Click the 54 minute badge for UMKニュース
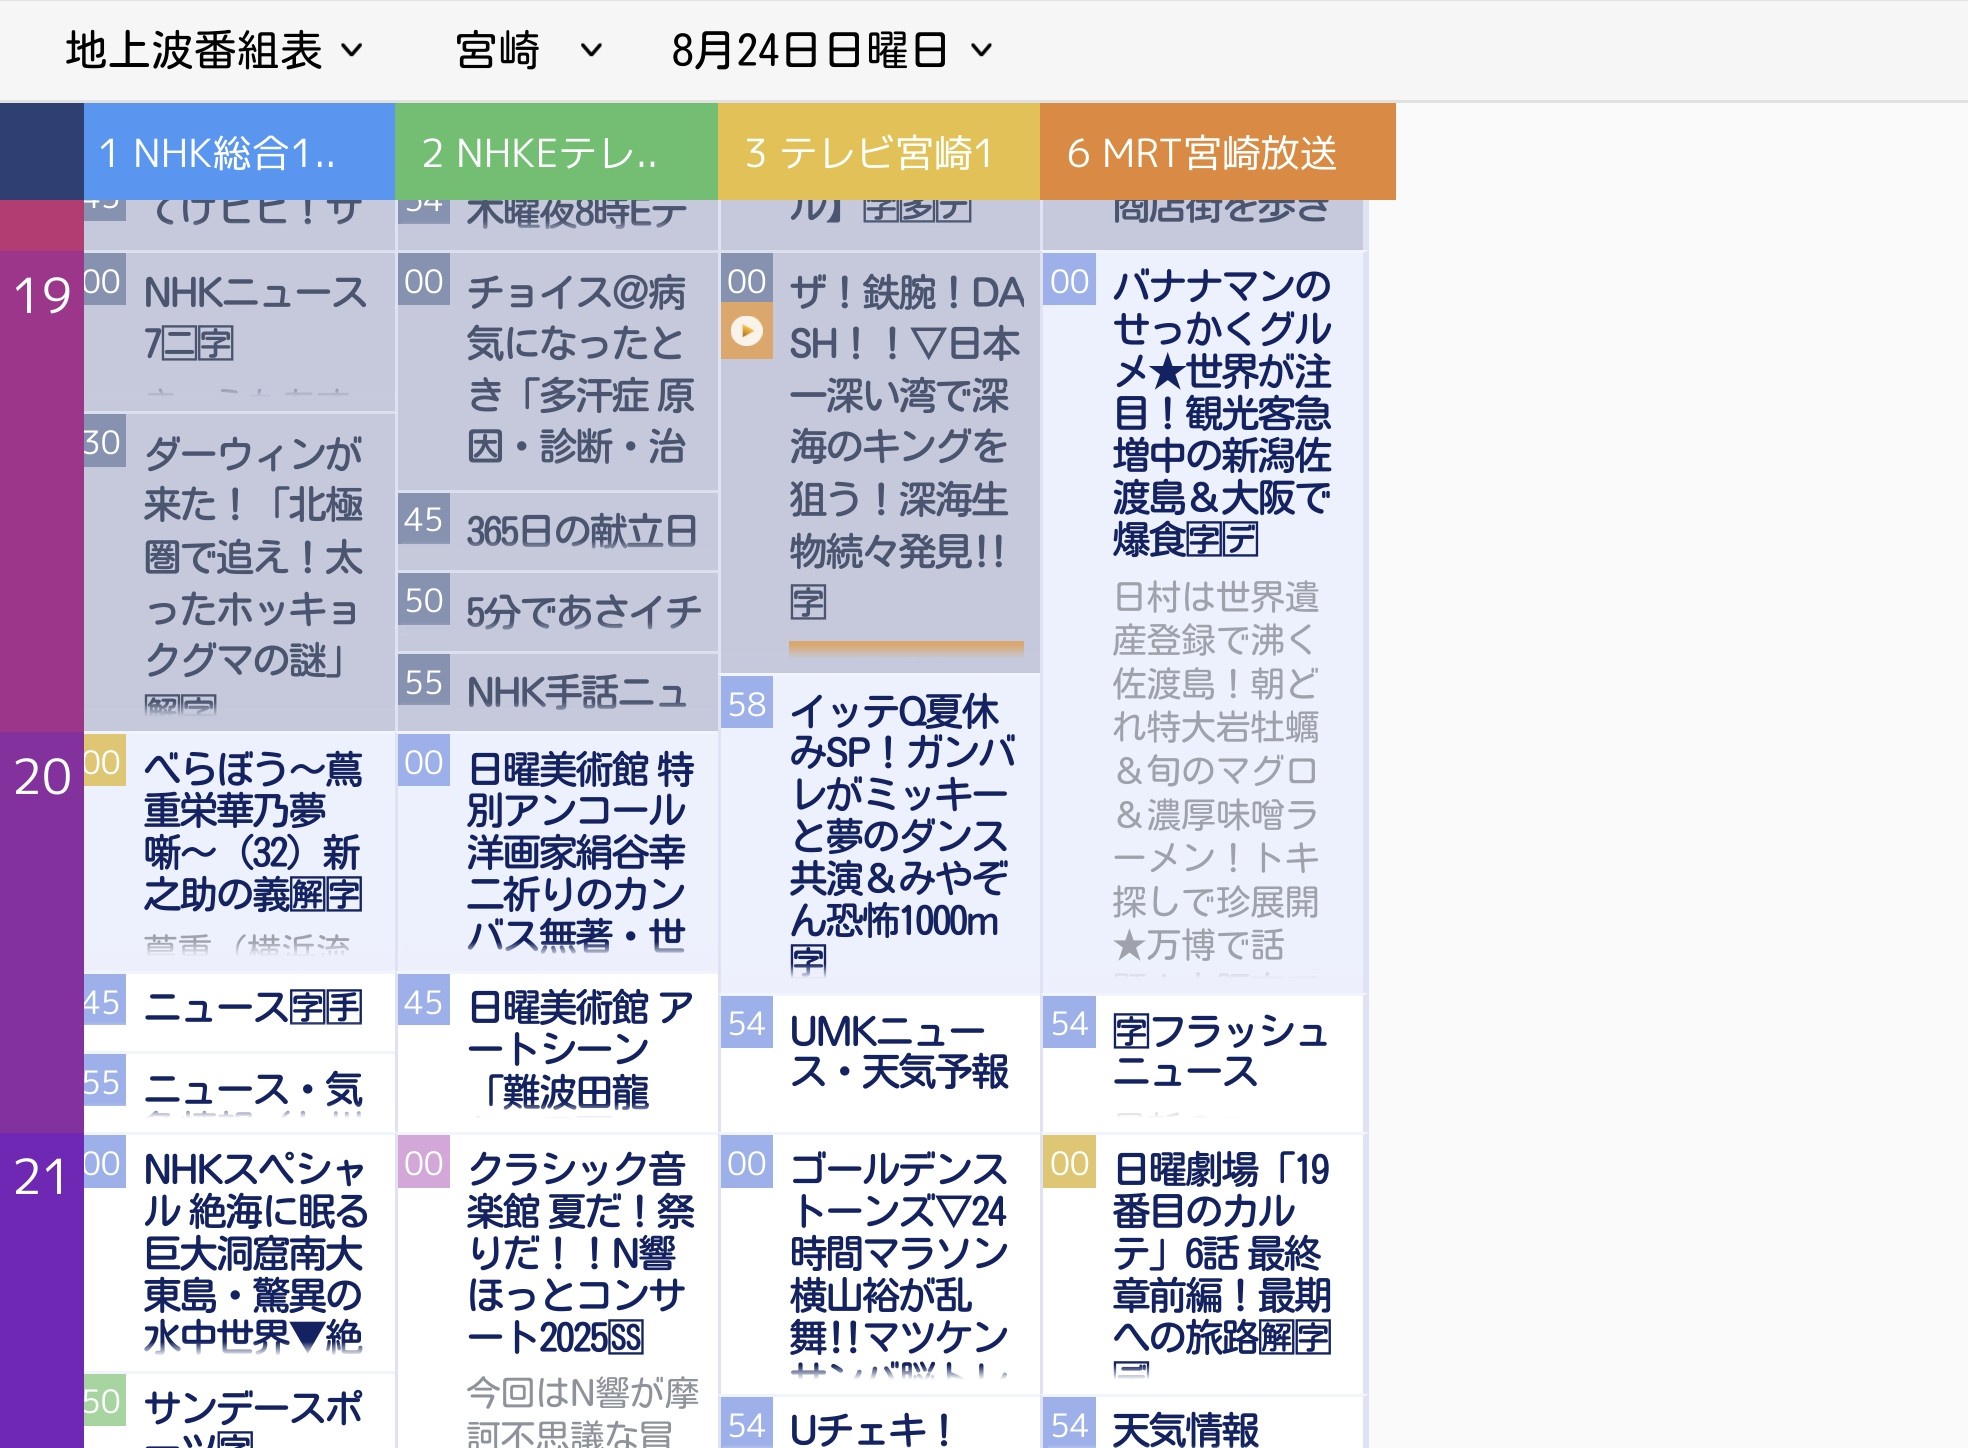Image resolution: width=1968 pixels, height=1448 pixels. 747,1023
